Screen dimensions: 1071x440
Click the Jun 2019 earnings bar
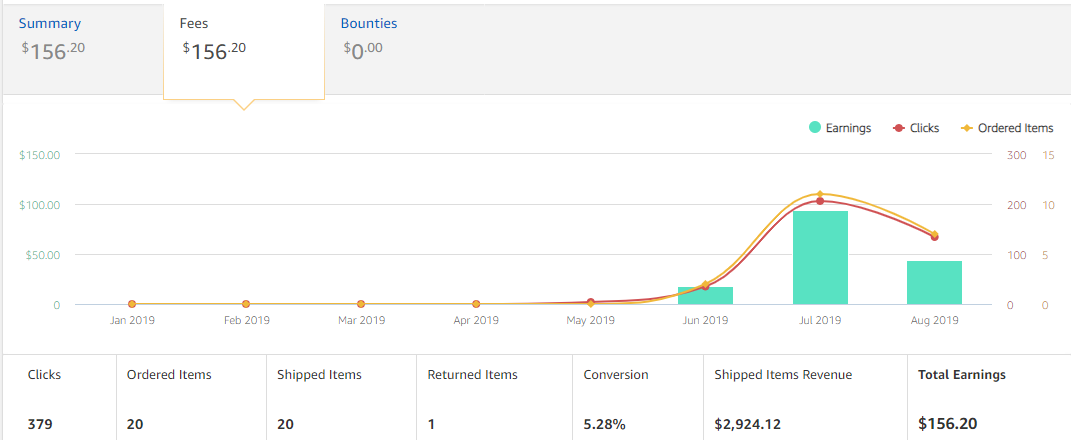pos(705,295)
